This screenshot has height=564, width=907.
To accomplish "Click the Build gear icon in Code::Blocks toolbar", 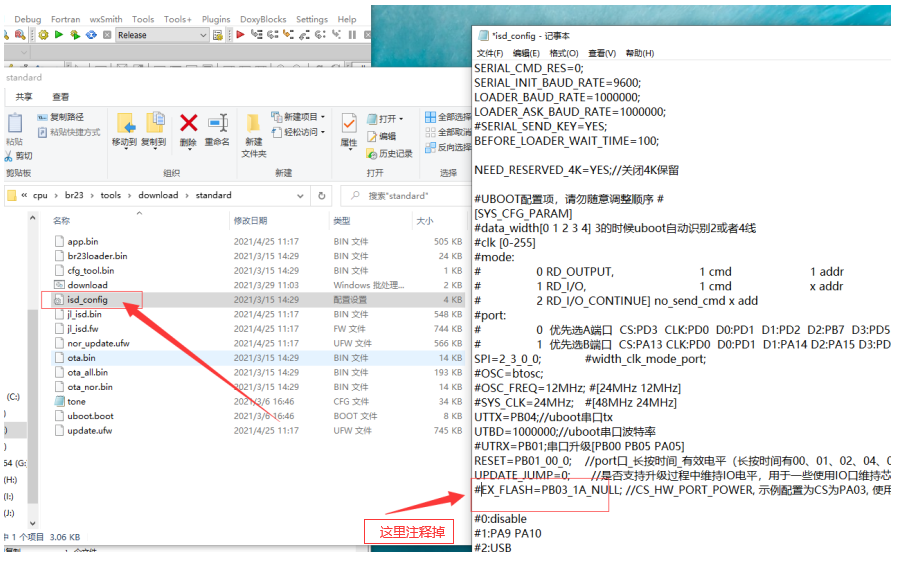I will pyautogui.click(x=43, y=35).
